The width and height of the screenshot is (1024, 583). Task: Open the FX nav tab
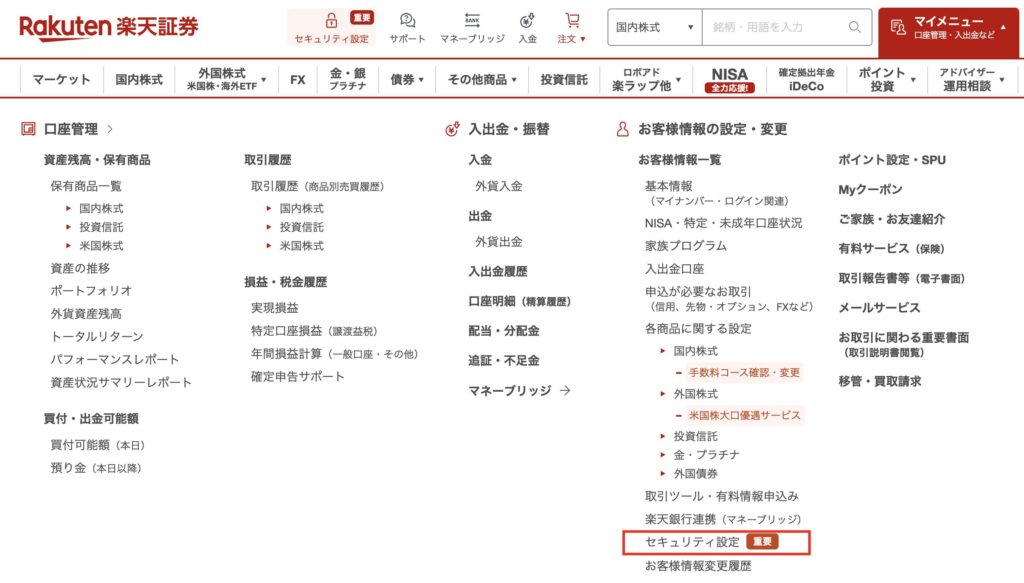coord(297,80)
